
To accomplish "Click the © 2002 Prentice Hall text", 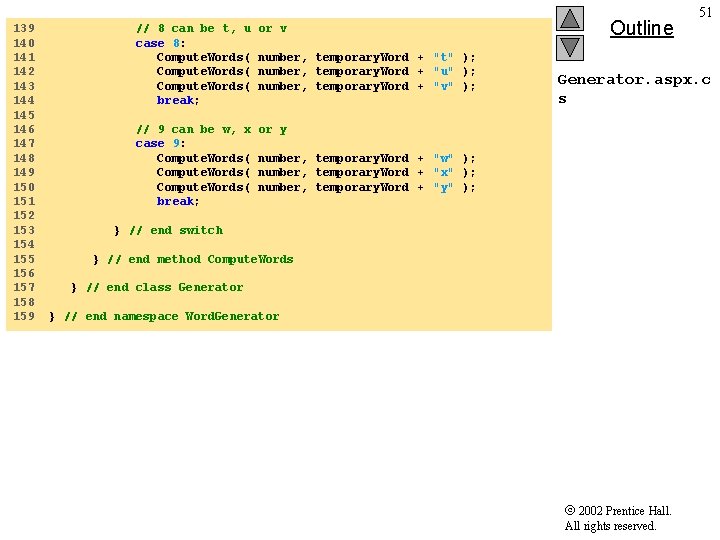I will click(x=618, y=511).
